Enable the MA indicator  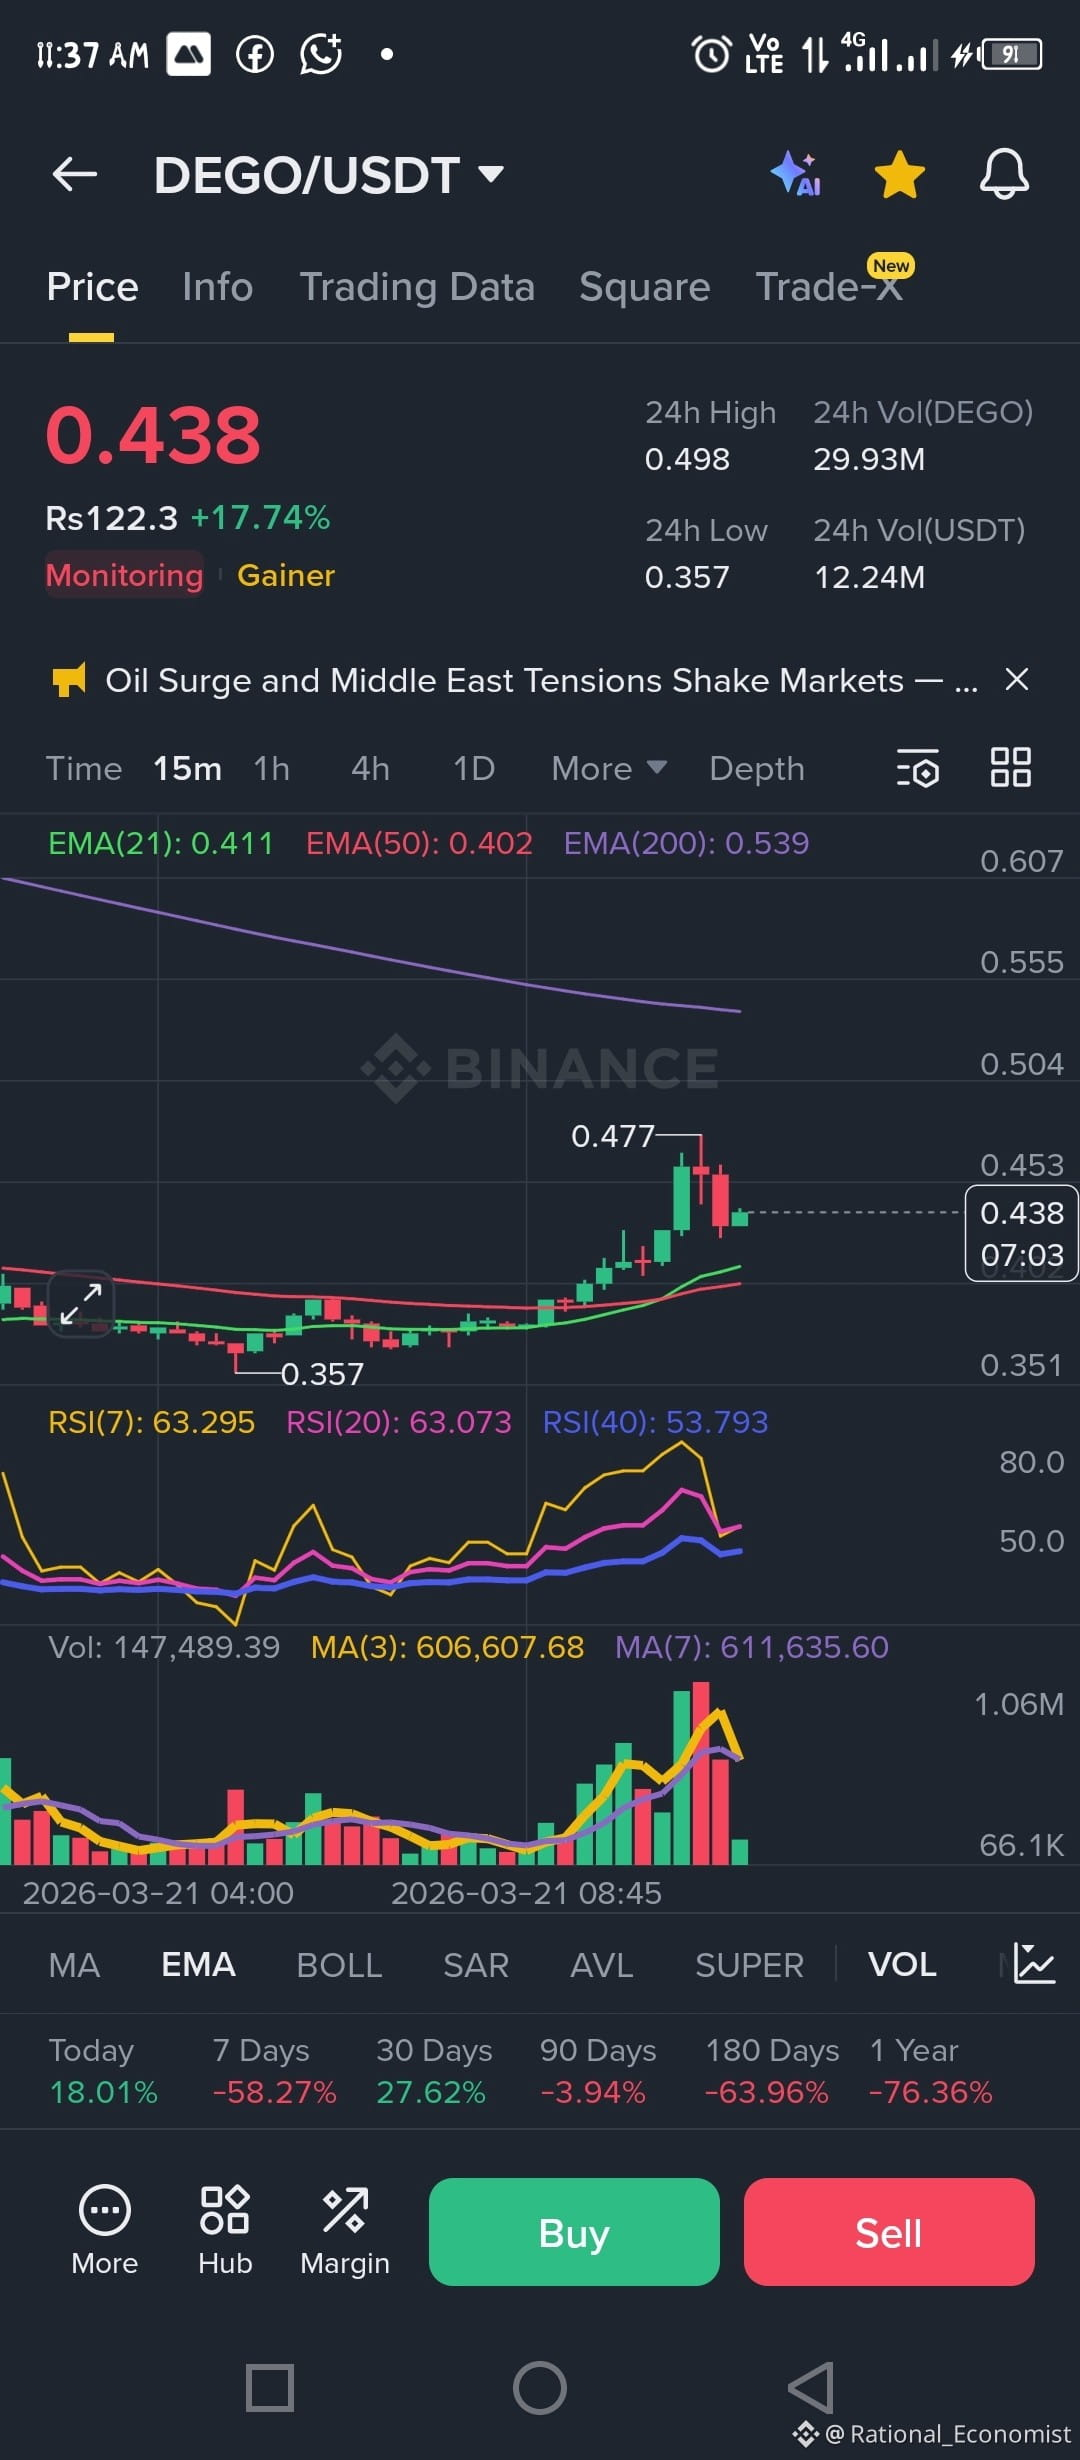(74, 1965)
